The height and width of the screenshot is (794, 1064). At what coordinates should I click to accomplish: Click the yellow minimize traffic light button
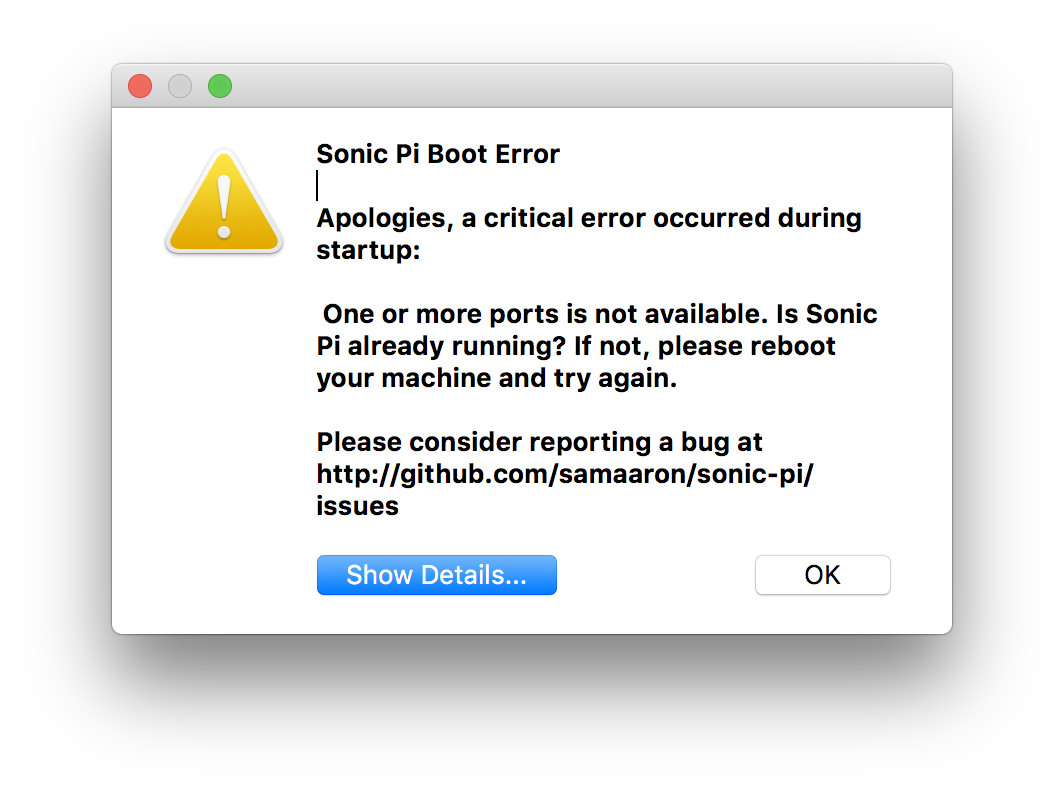(180, 86)
